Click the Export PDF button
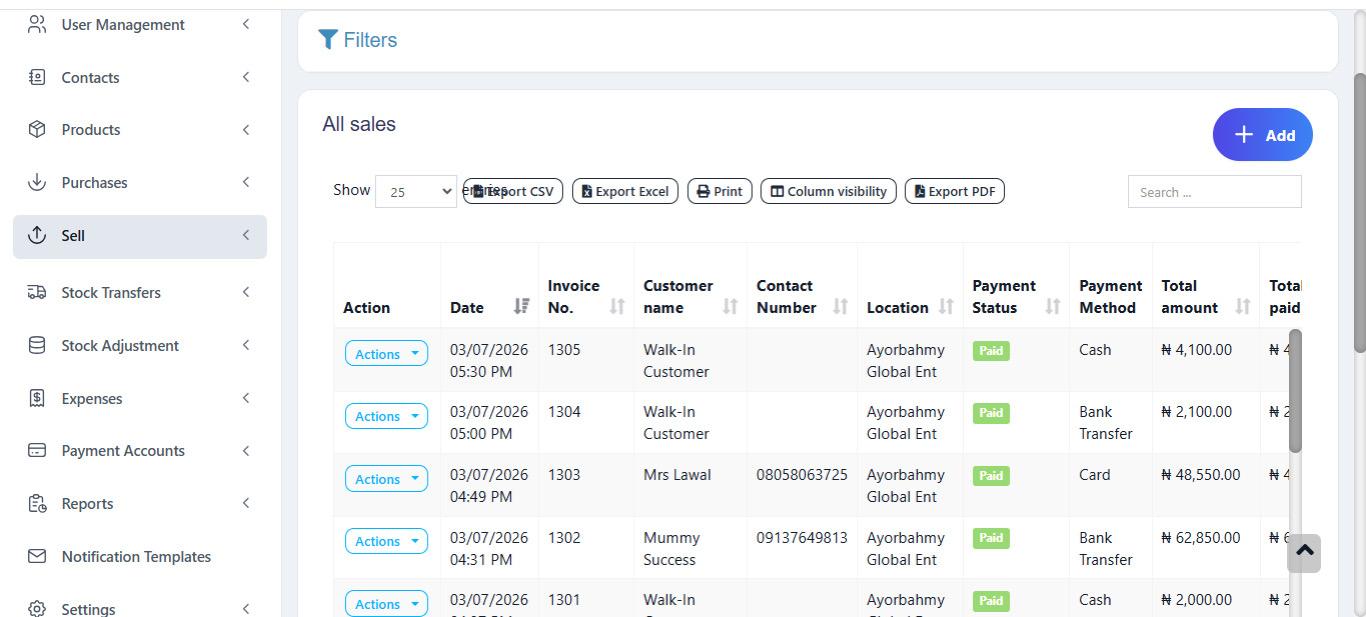The image size is (1366, 617). tap(955, 191)
